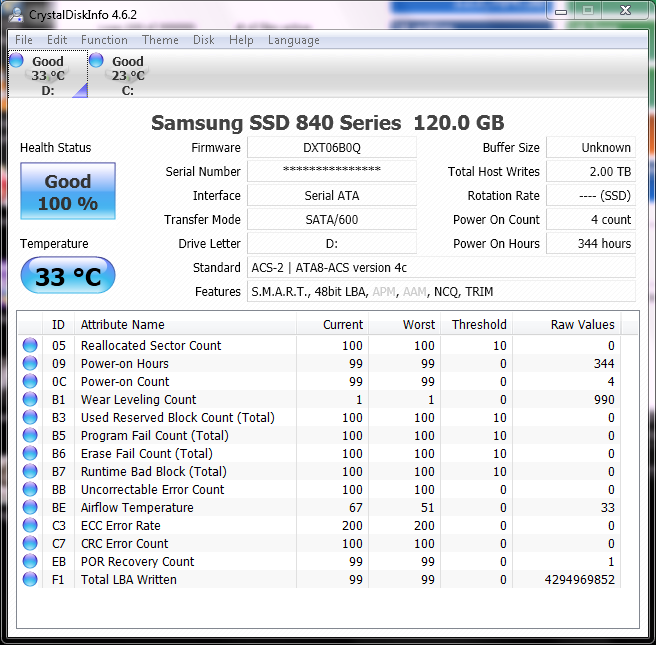Click the status orb for Runtime Bad Block
This screenshot has height=645, width=656.
point(30,471)
